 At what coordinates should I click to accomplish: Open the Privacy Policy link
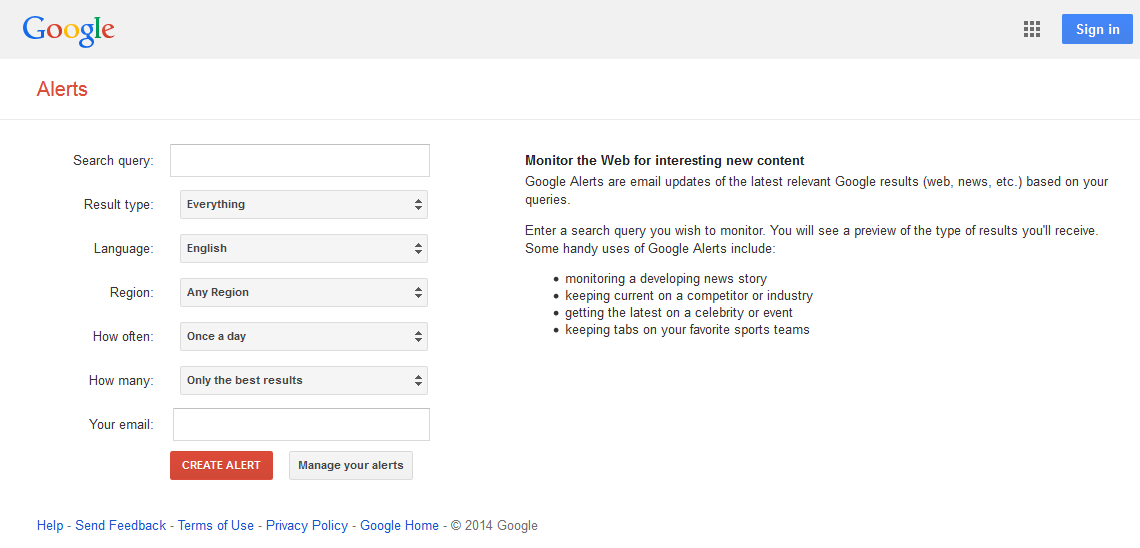307,526
